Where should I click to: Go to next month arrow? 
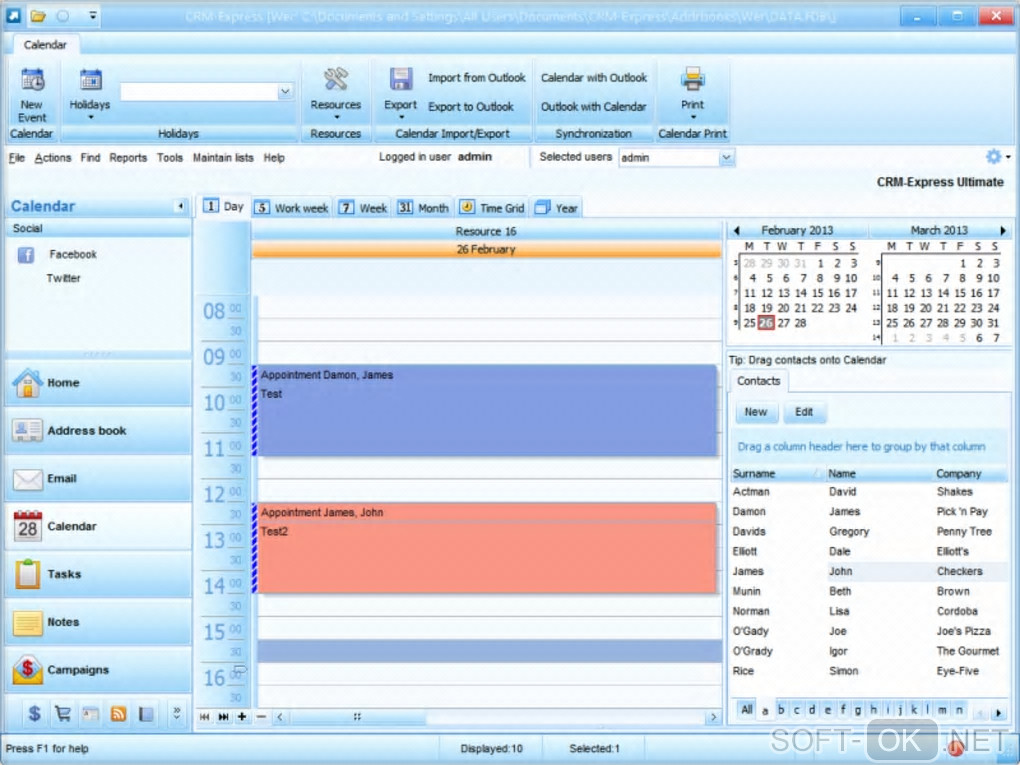coord(1003,230)
